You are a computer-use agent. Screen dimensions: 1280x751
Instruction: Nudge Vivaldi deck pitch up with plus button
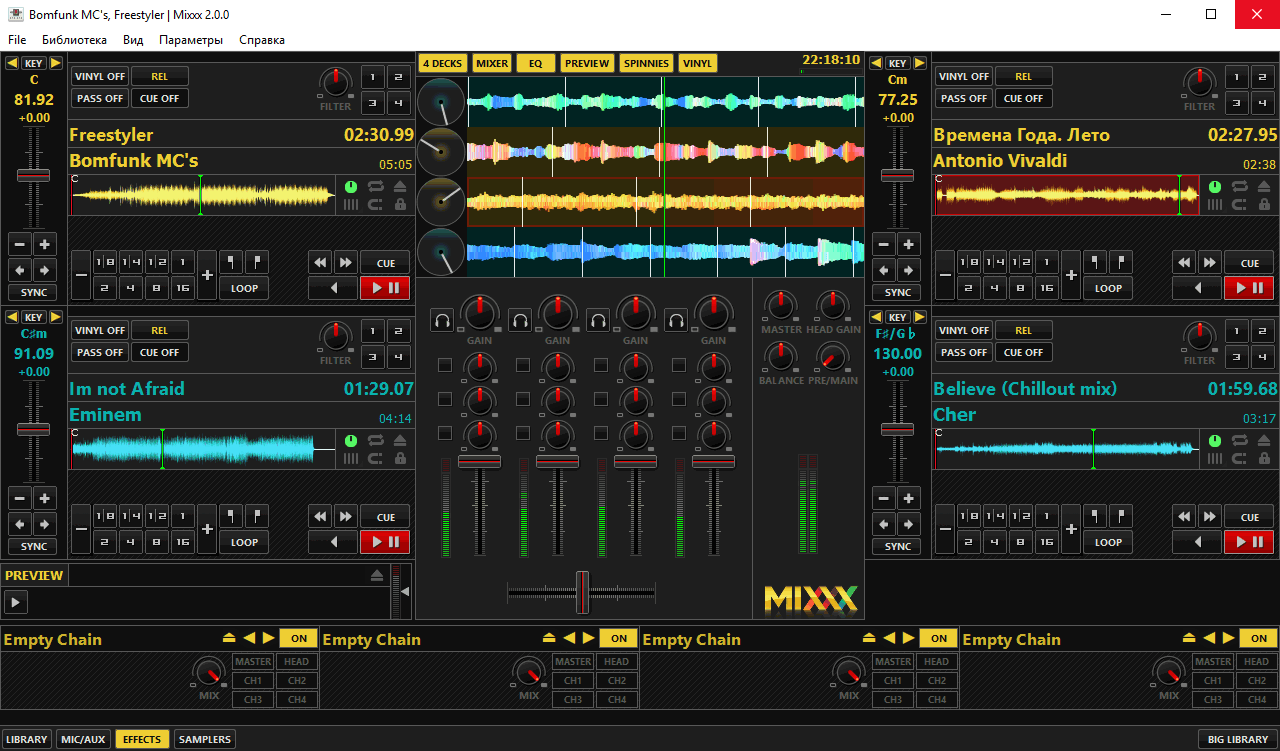[909, 244]
